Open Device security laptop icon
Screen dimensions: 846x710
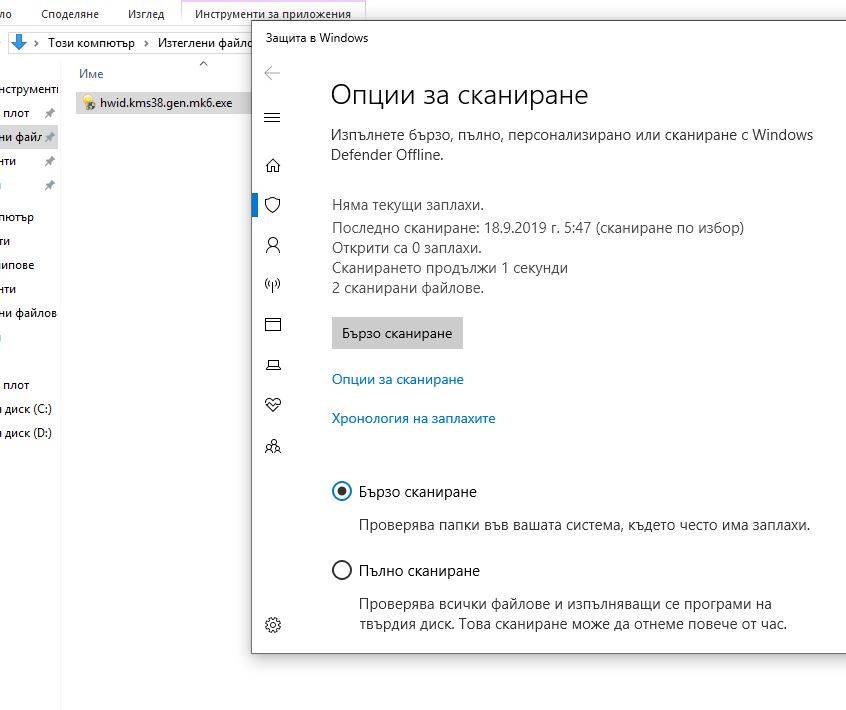(273, 365)
